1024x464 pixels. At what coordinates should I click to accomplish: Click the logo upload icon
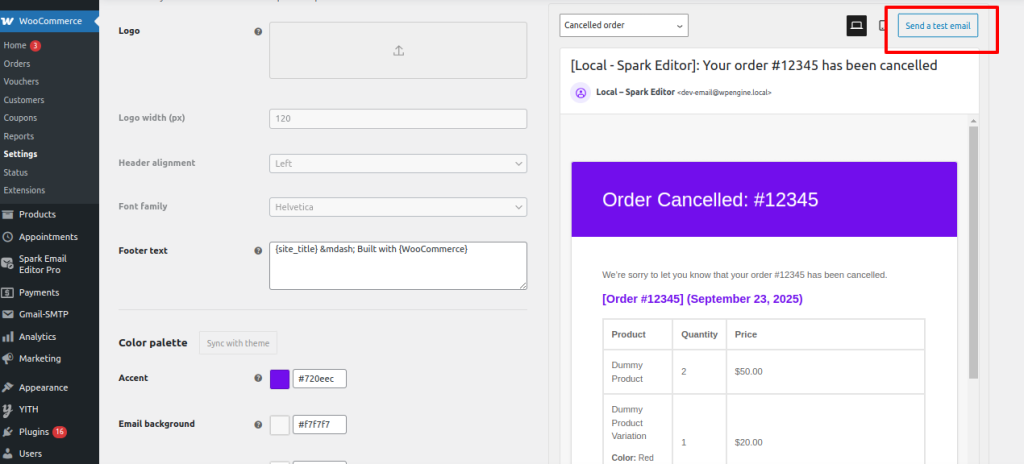pyautogui.click(x=398, y=50)
